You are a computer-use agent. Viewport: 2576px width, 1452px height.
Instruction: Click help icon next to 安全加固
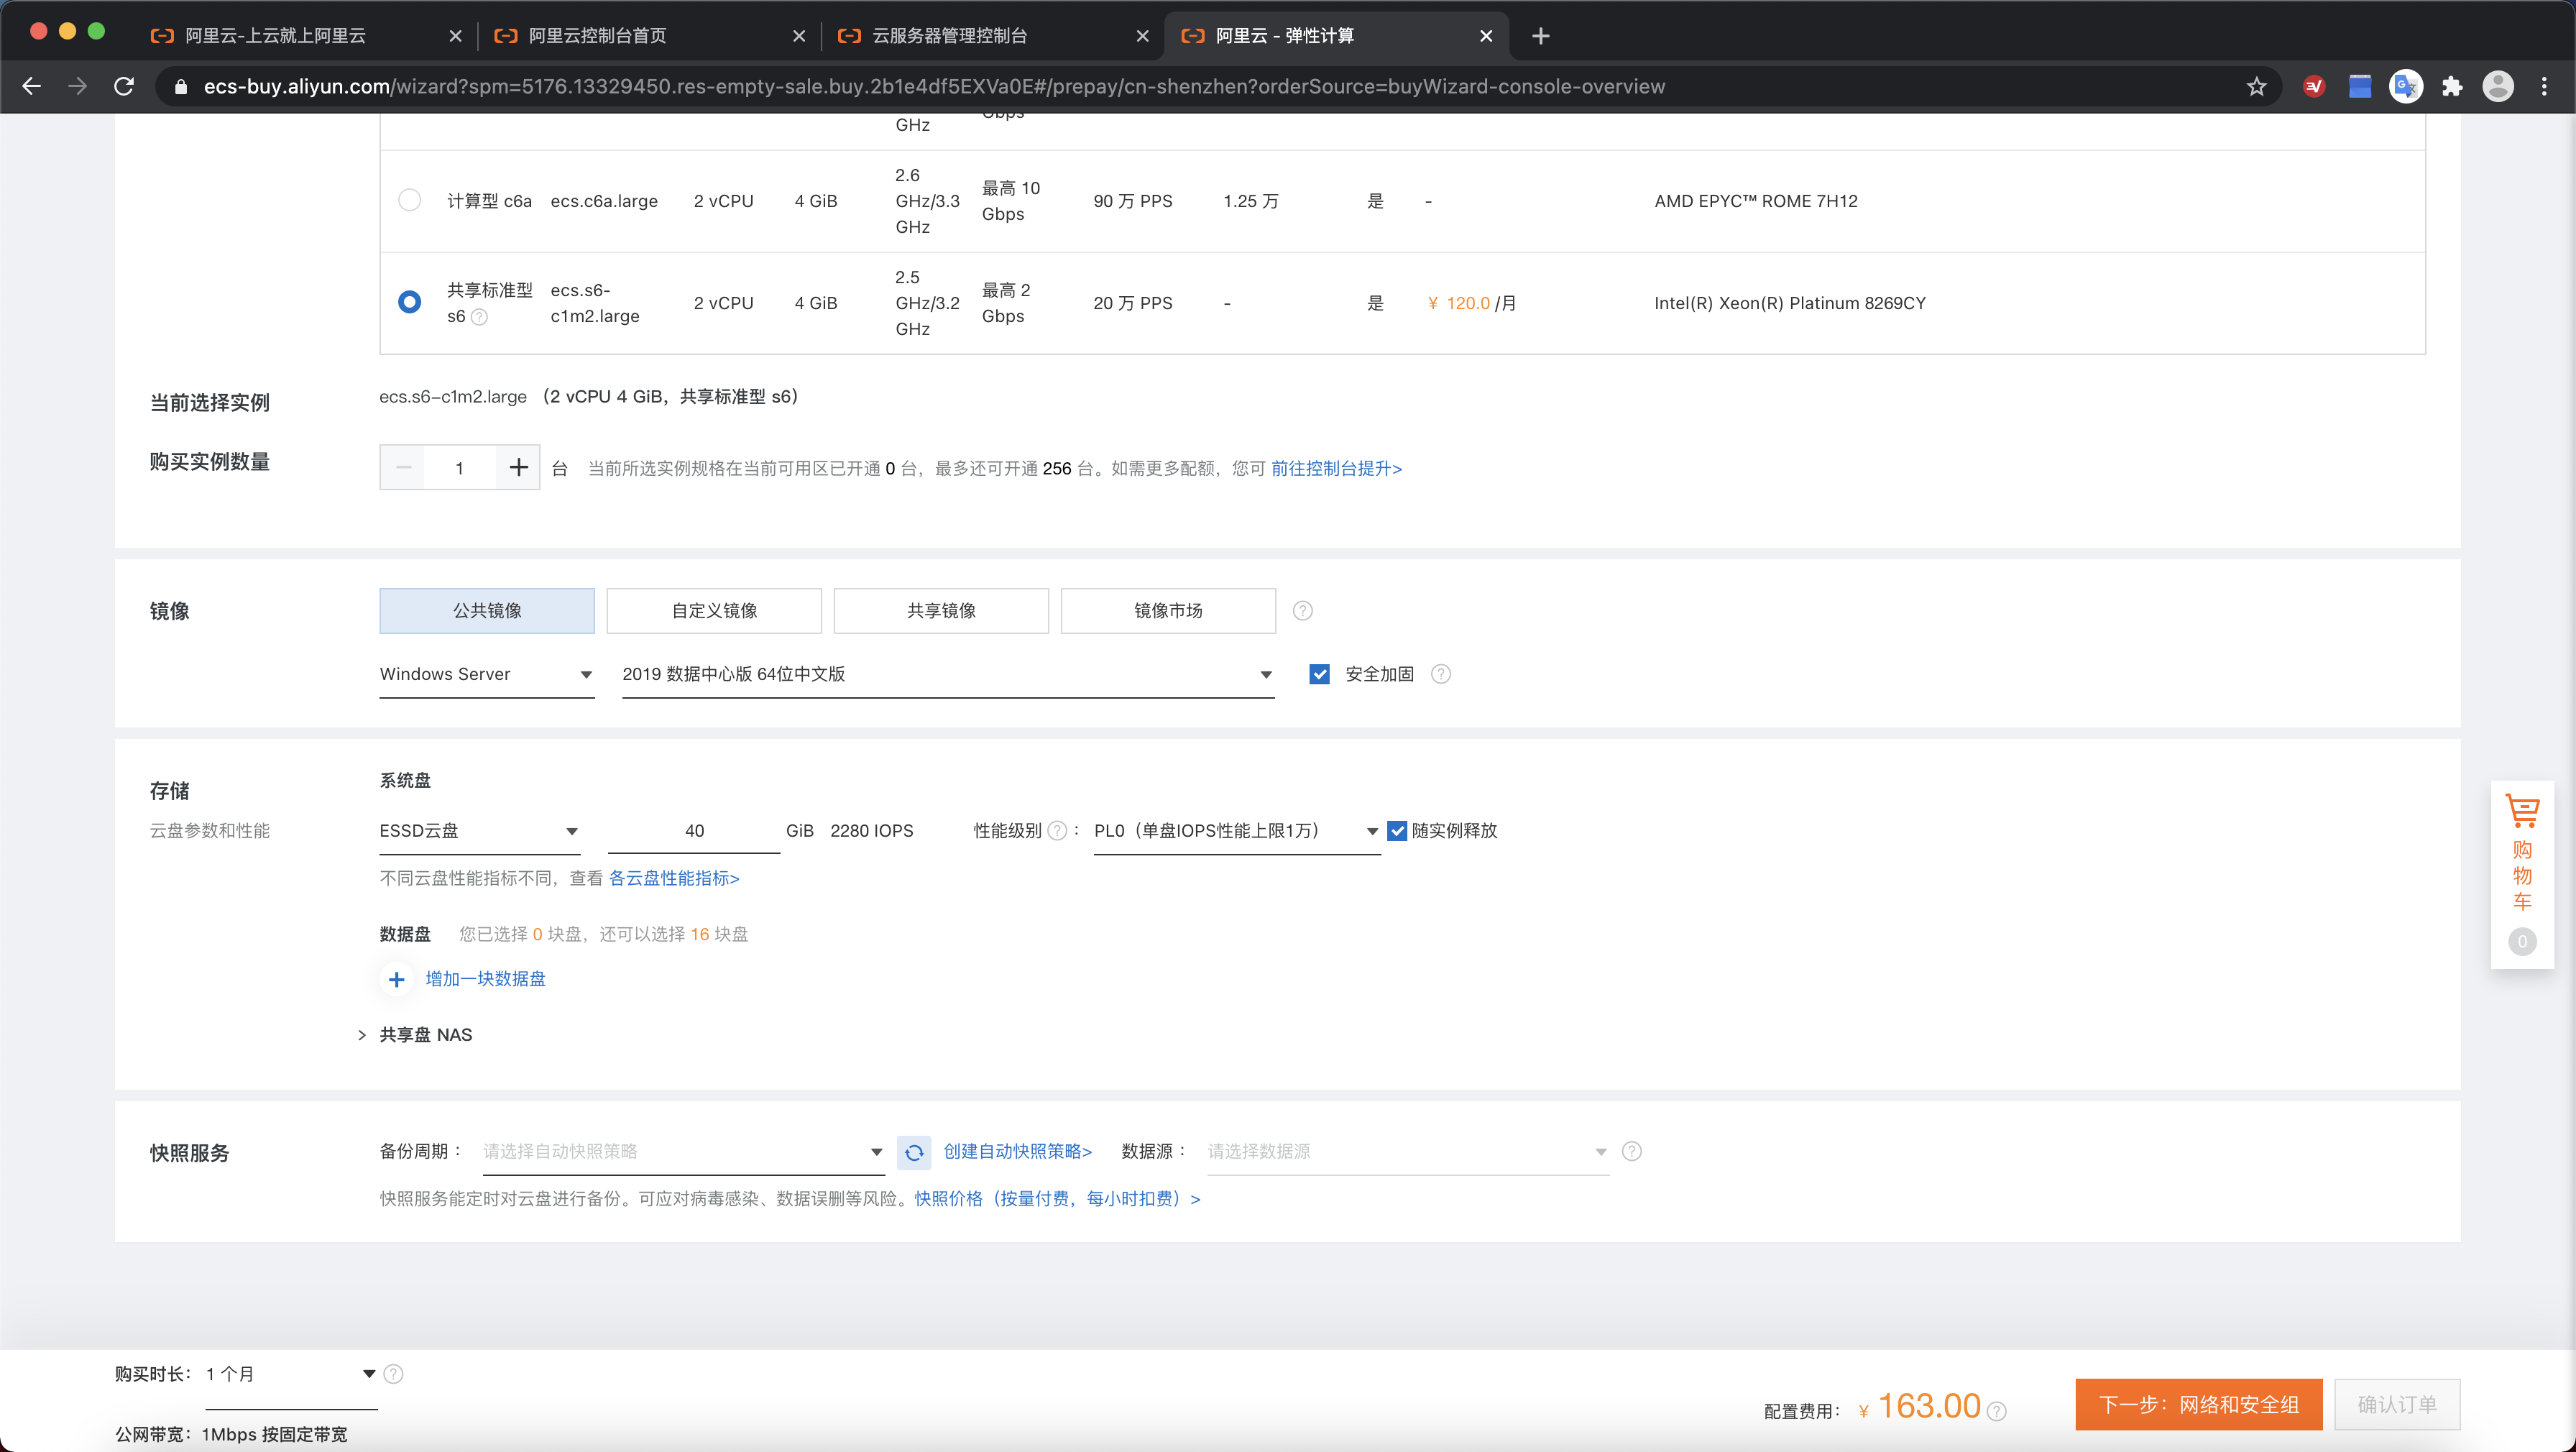[1440, 674]
